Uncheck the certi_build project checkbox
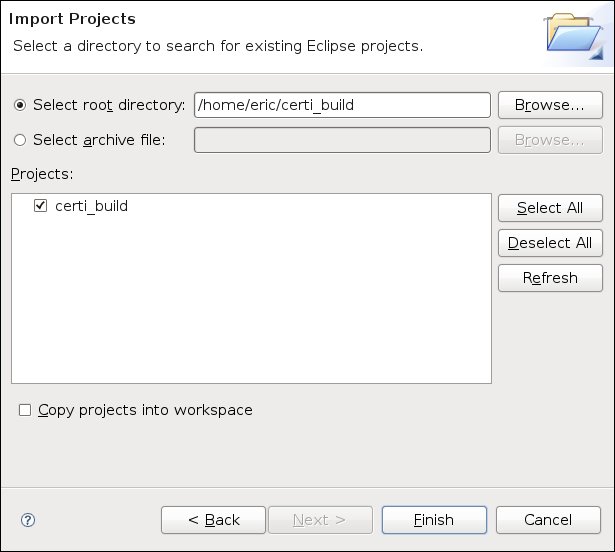 point(41,206)
